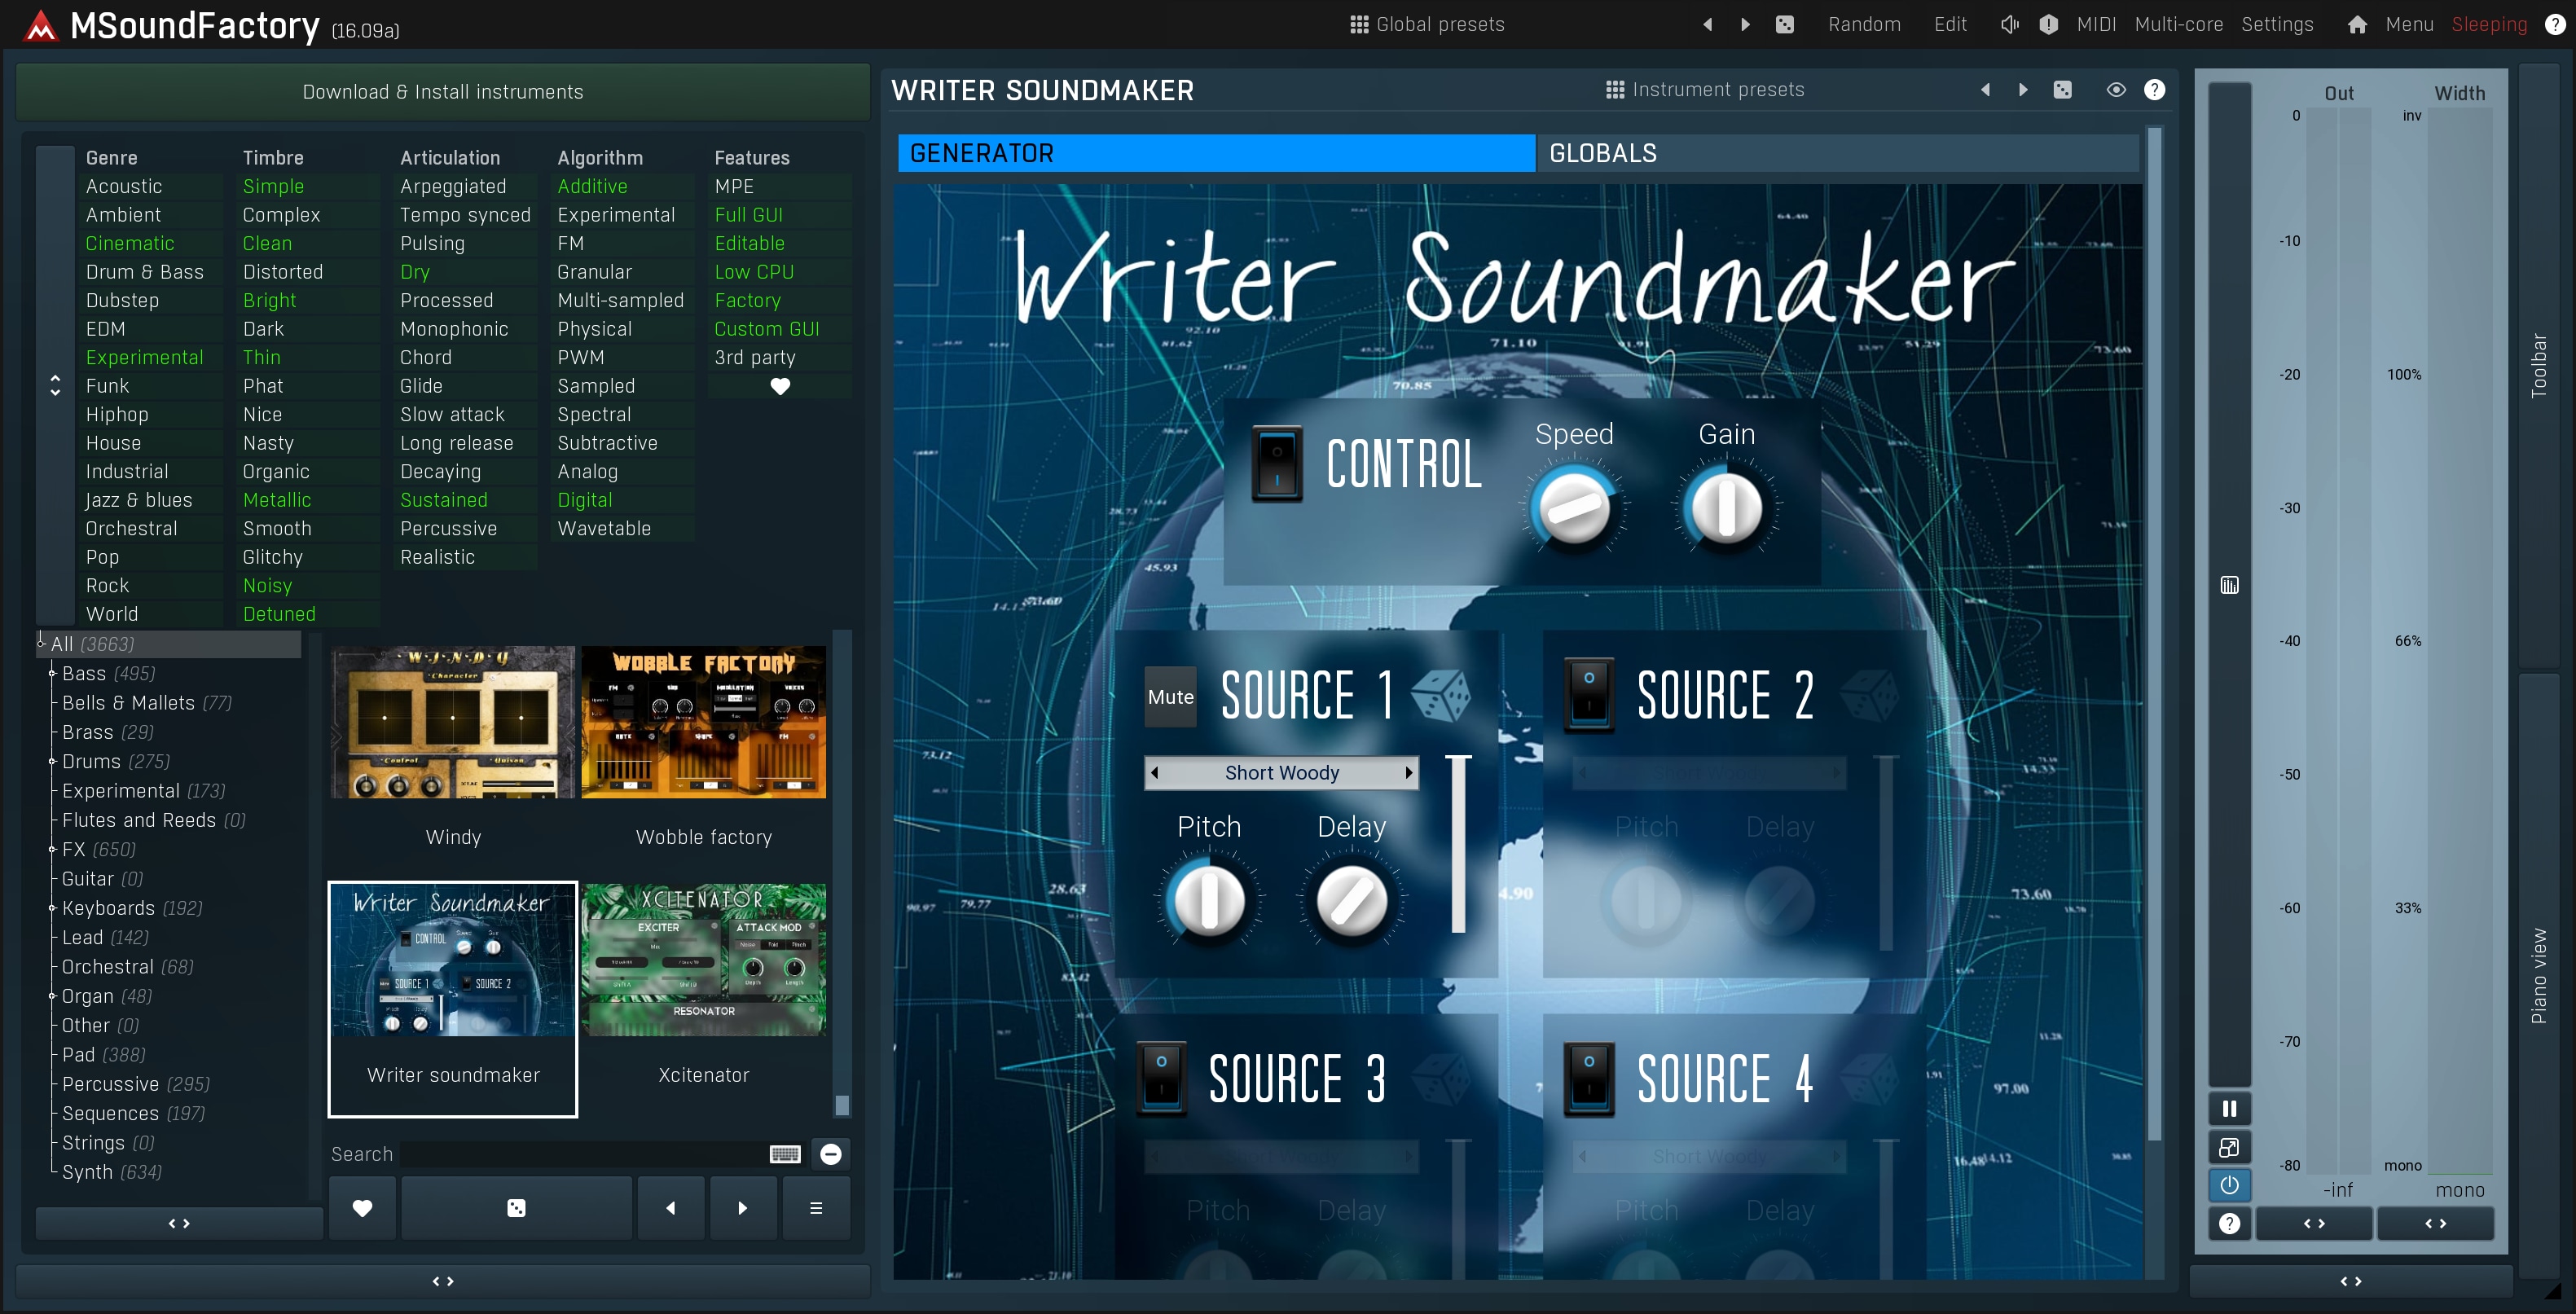The width and height of the screenshot is (2576, 1314).
Task: Click the global randomize dice icon
Action: pyautogui.click(x=1785, y=24)
